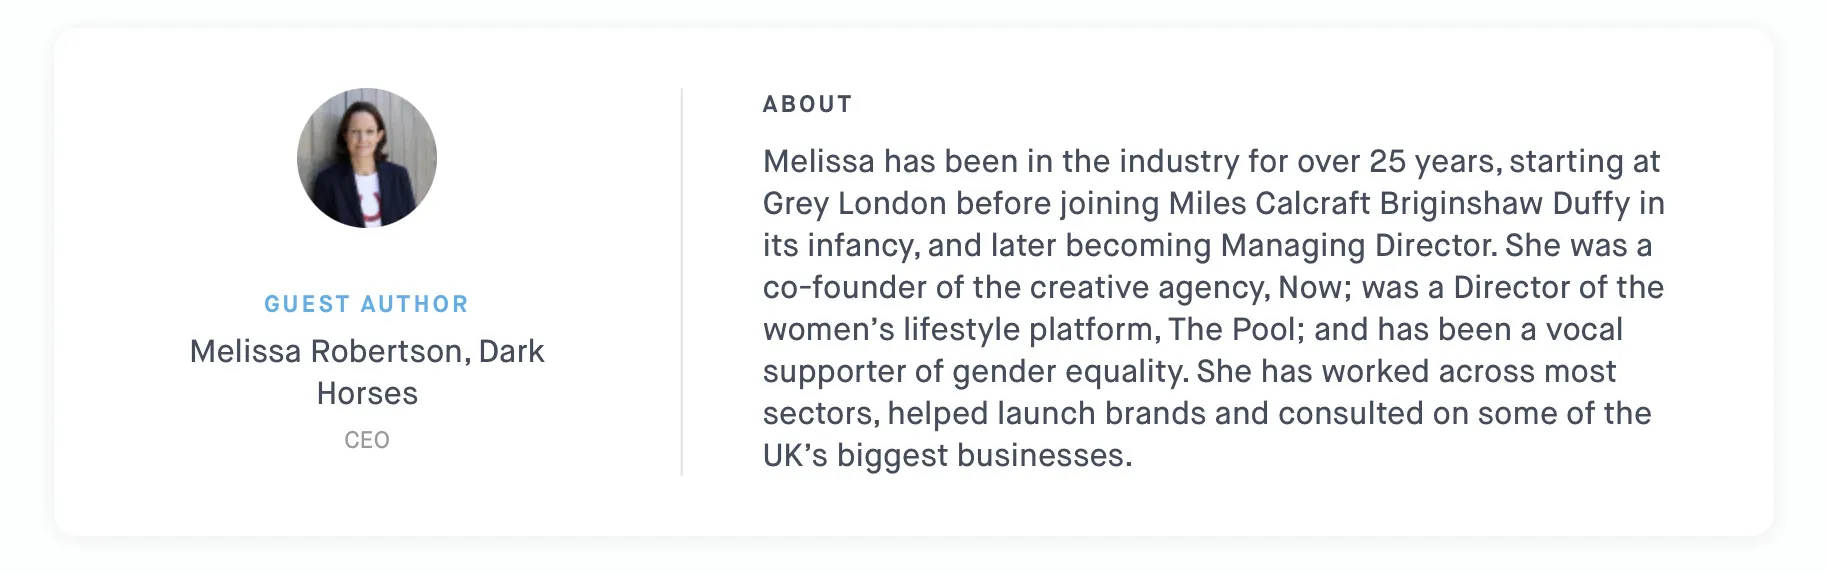The width and height of the screenshot is (1826, 574).
Task: Select the GUEST AUTHOR label
Action: (x=367, y=304)
